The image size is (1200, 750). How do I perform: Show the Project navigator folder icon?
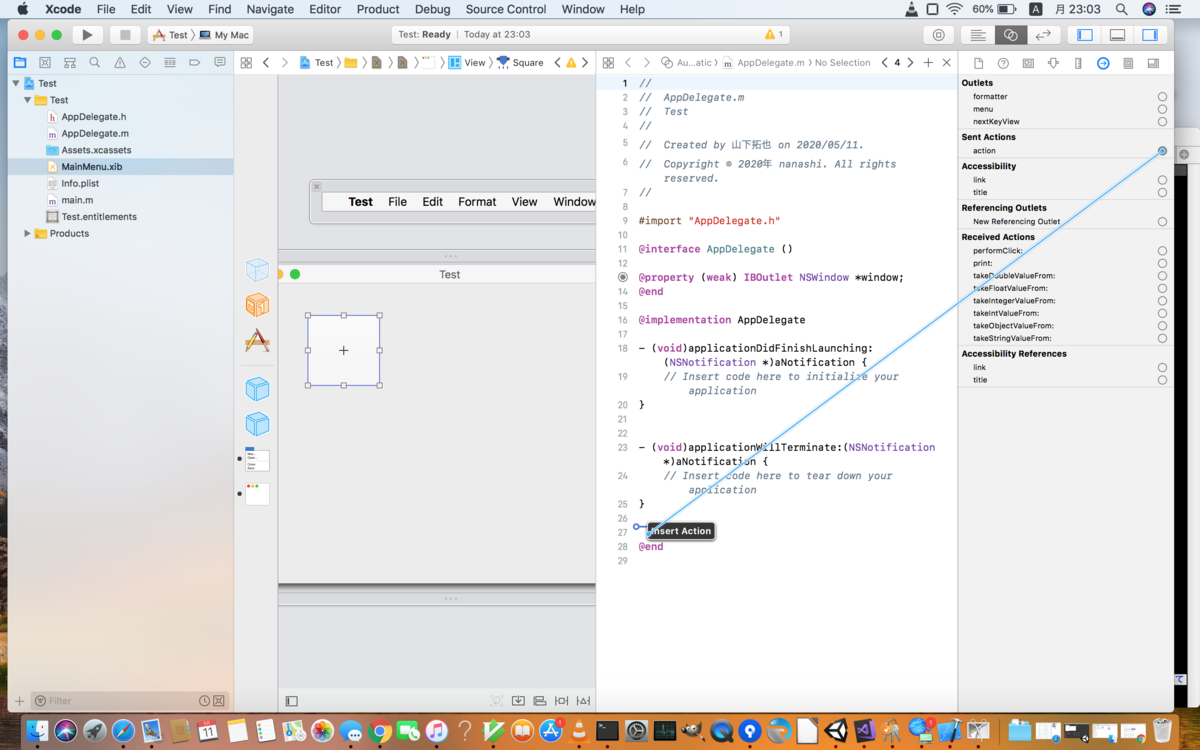tap(20, 62)
